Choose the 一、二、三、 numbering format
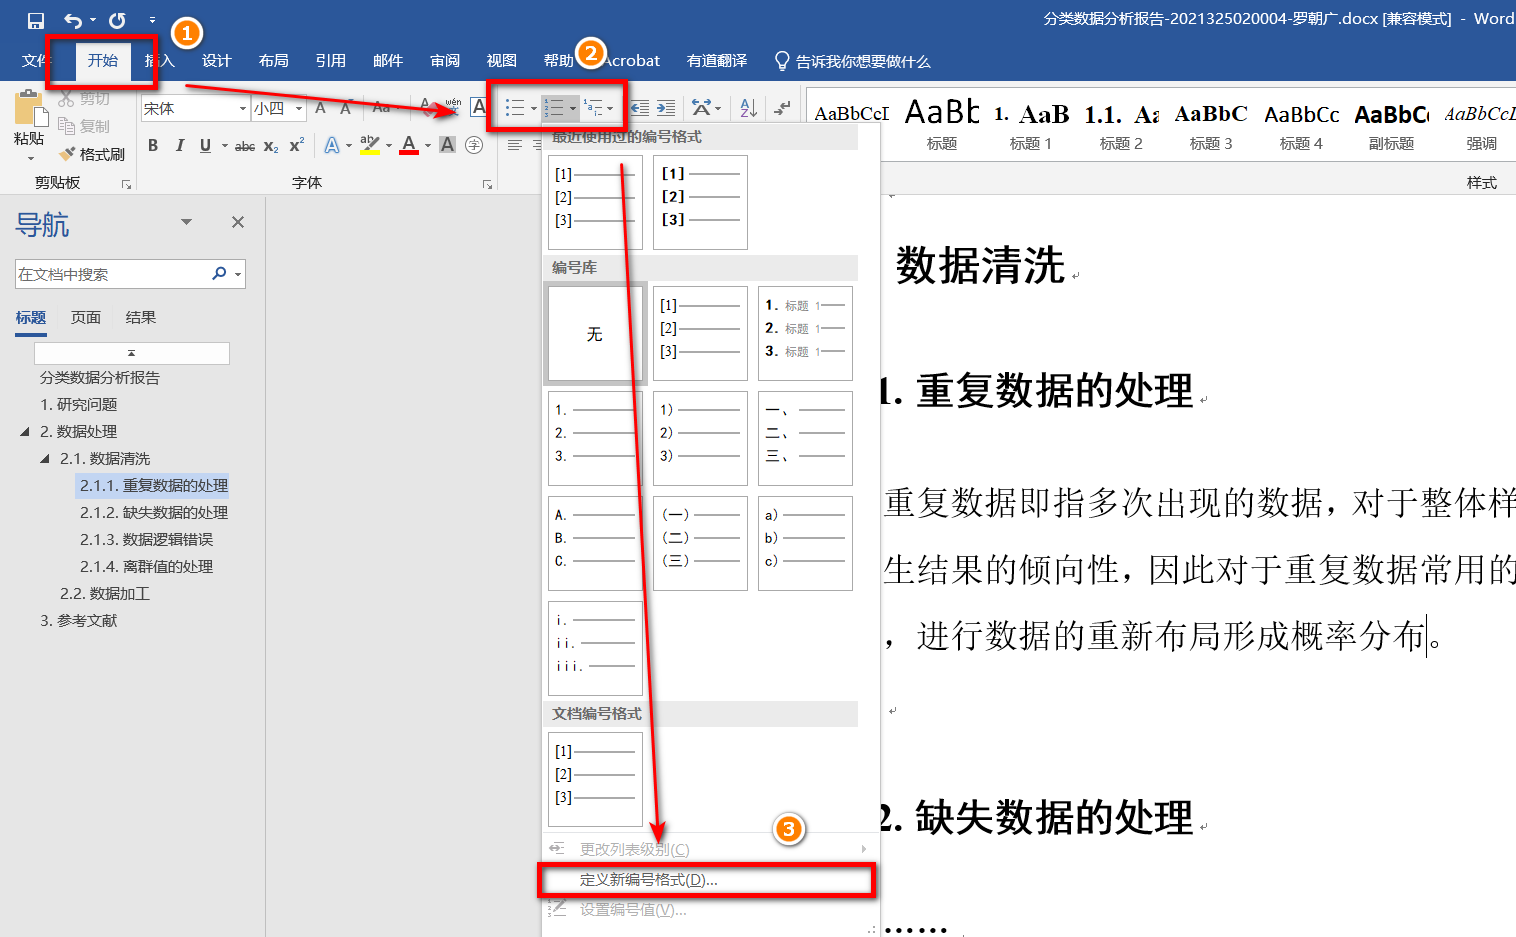The image size is (1516, 937). (x=805, y=438)
